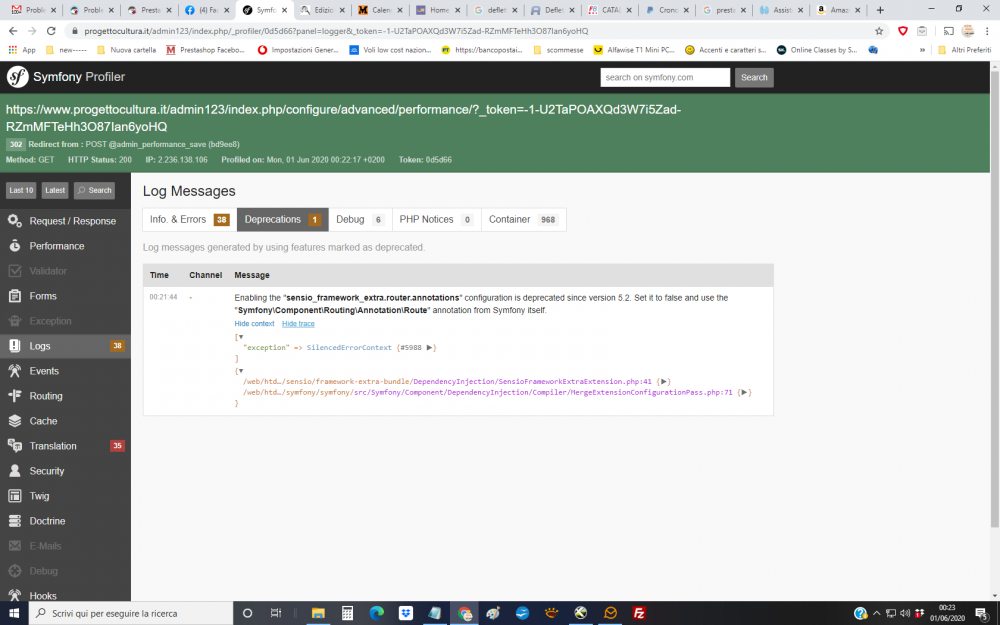Open the Doctrine panel
Screen dimensions: 1000x625
[x=48, y=520]
